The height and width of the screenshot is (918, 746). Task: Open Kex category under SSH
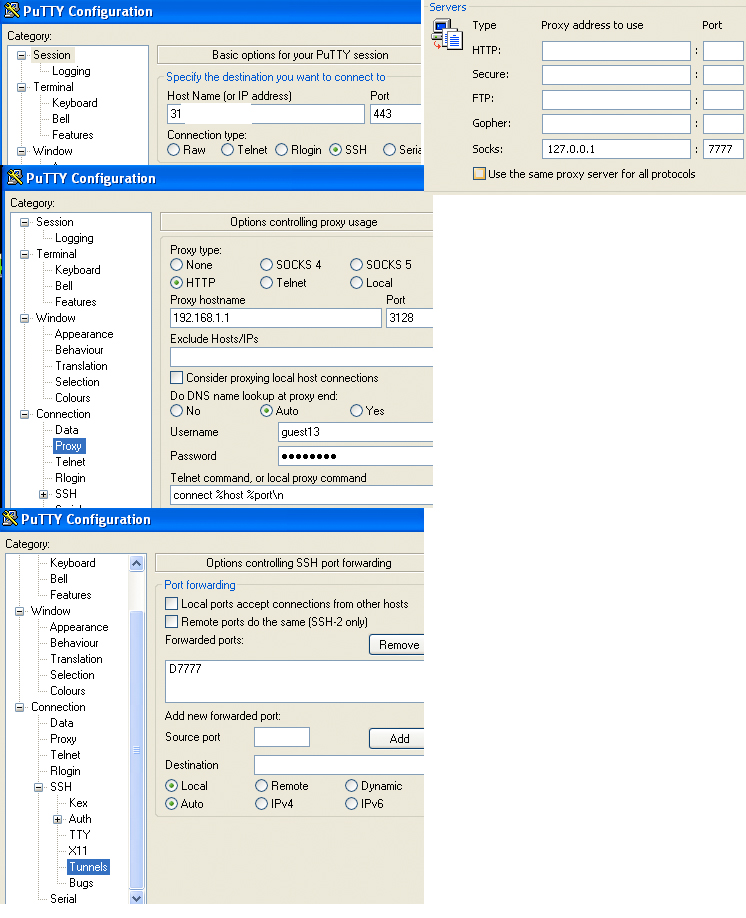click(x=78, y=803)
